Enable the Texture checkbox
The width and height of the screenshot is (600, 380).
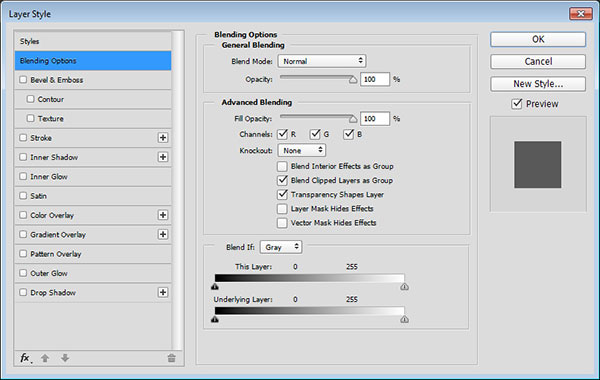tap(31, 118)
